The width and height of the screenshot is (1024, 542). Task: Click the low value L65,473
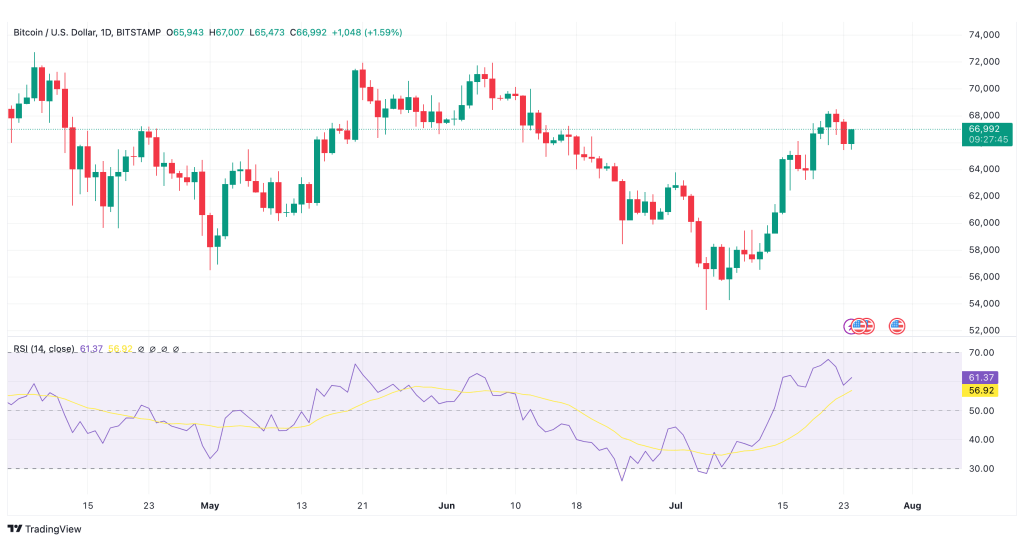[267, 32]
